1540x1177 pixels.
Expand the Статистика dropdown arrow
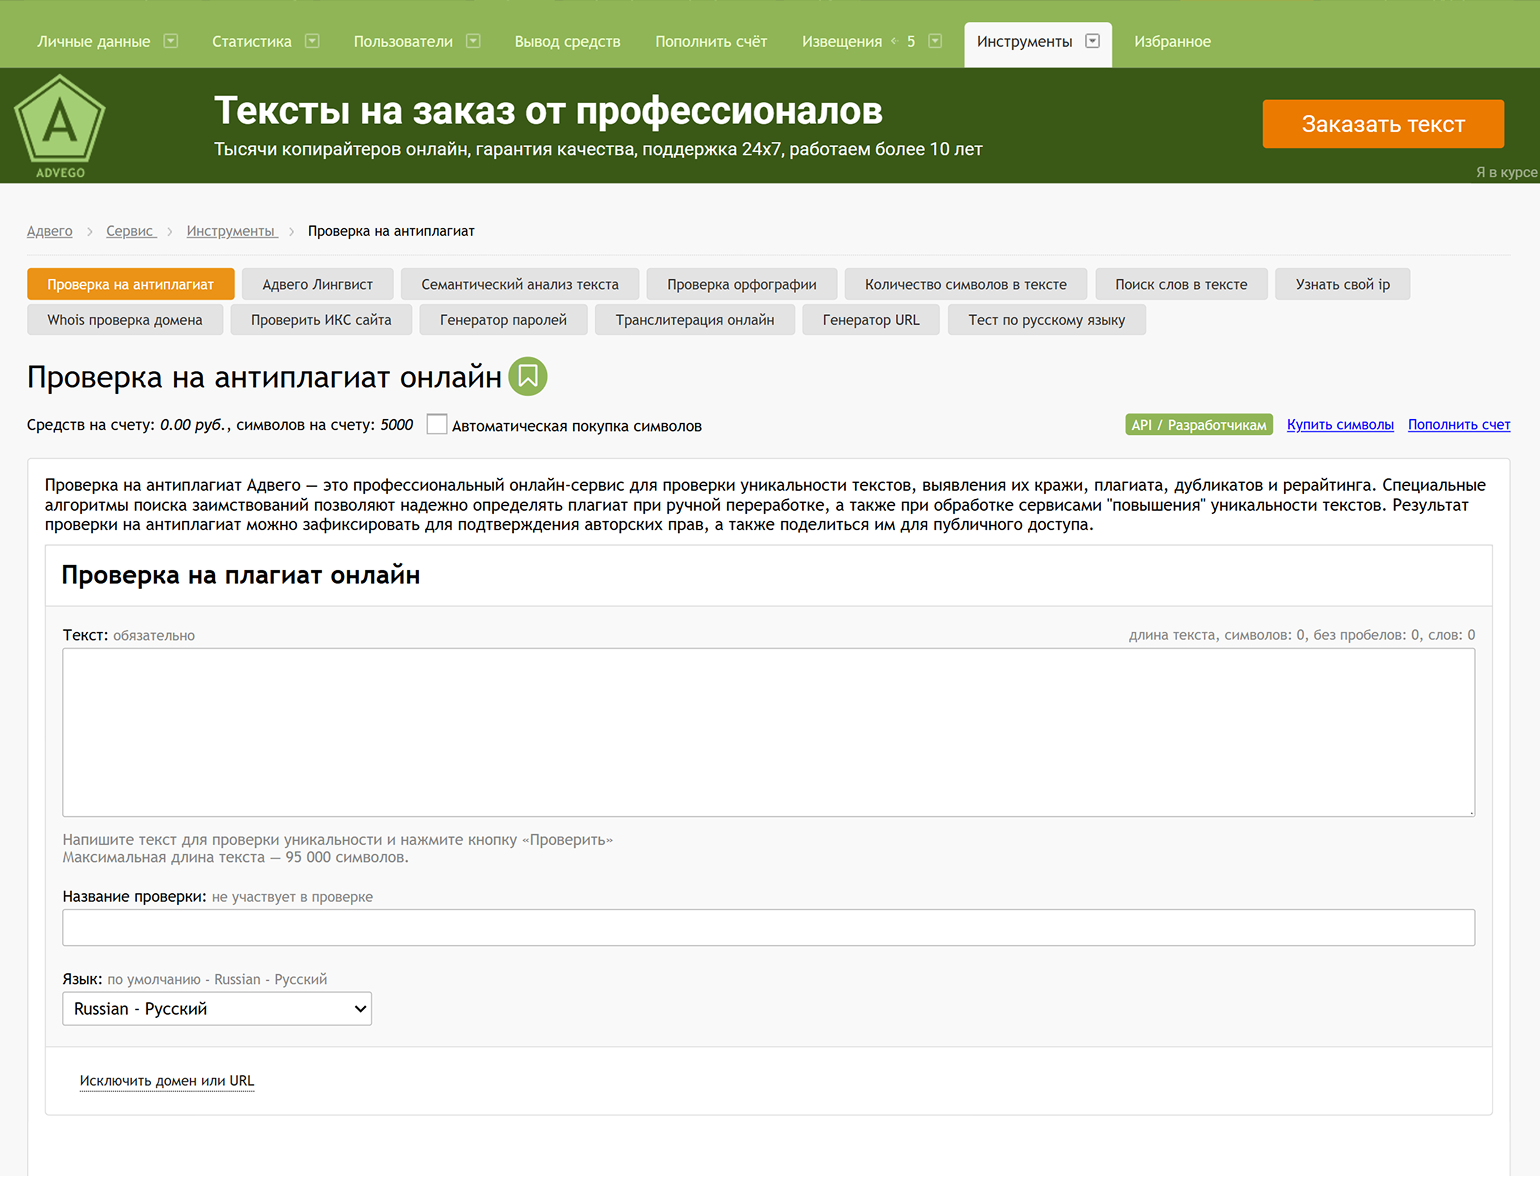click(312, 41)
